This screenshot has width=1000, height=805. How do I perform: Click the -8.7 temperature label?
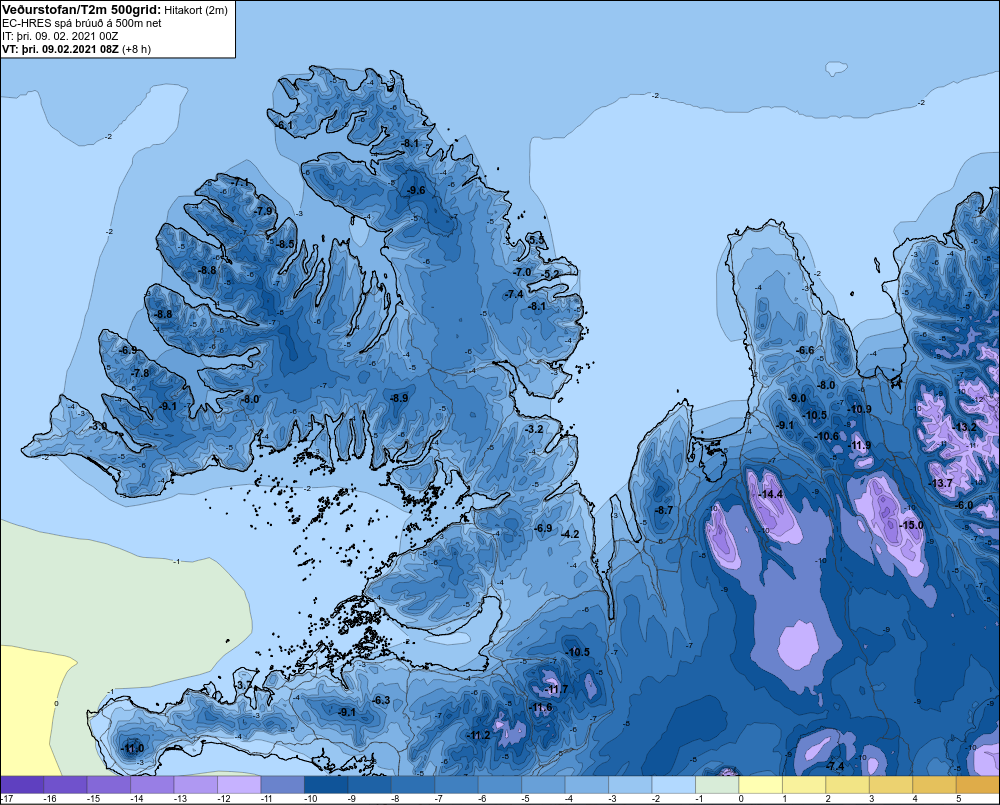(x=665, y=510)
